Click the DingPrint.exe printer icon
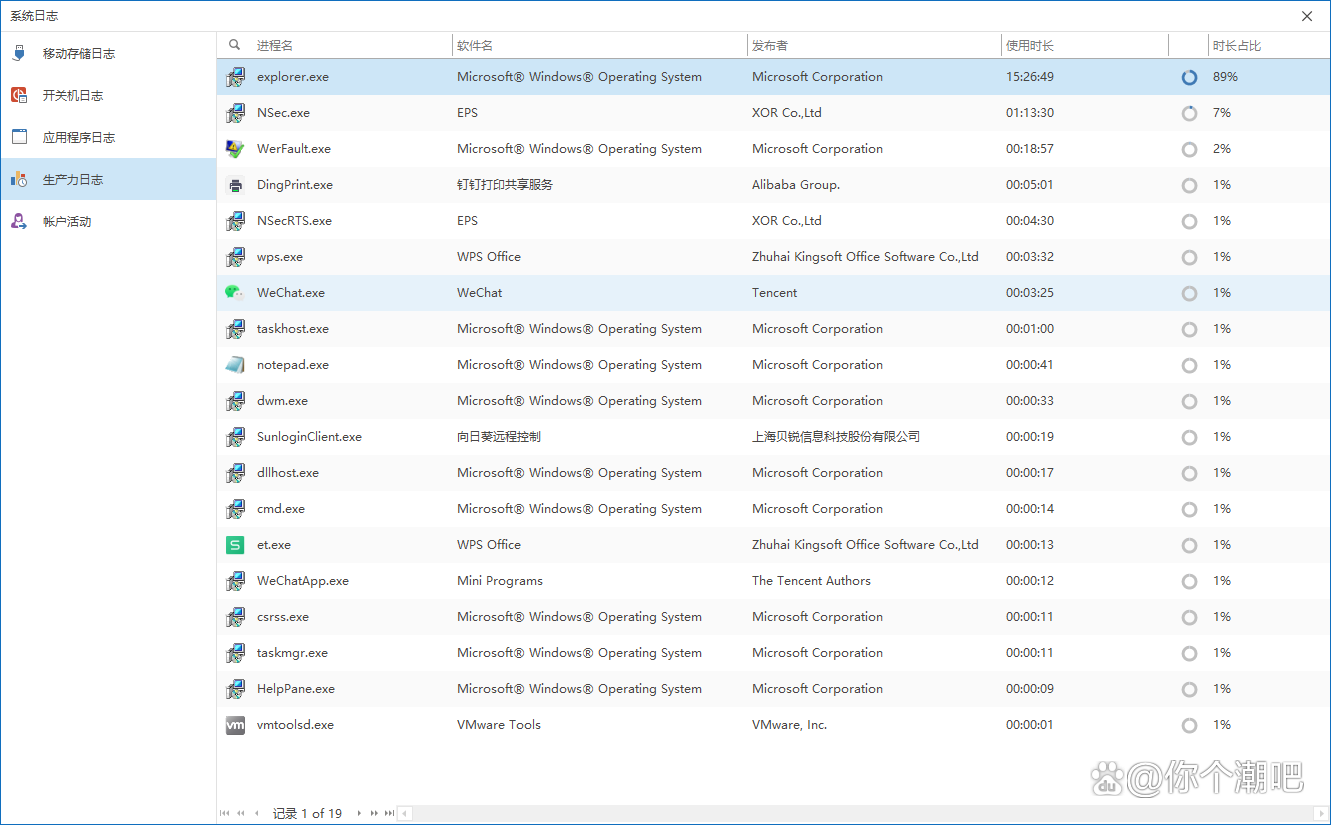This screenshot has height=825, width=1331. (x=235, y=185)
